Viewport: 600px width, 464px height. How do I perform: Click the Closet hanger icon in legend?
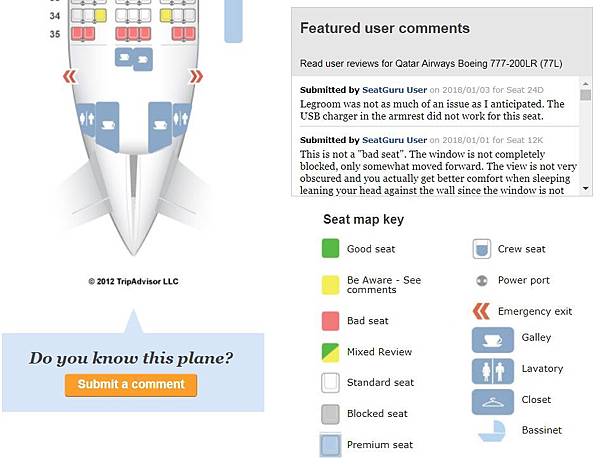tap(492, 402)
